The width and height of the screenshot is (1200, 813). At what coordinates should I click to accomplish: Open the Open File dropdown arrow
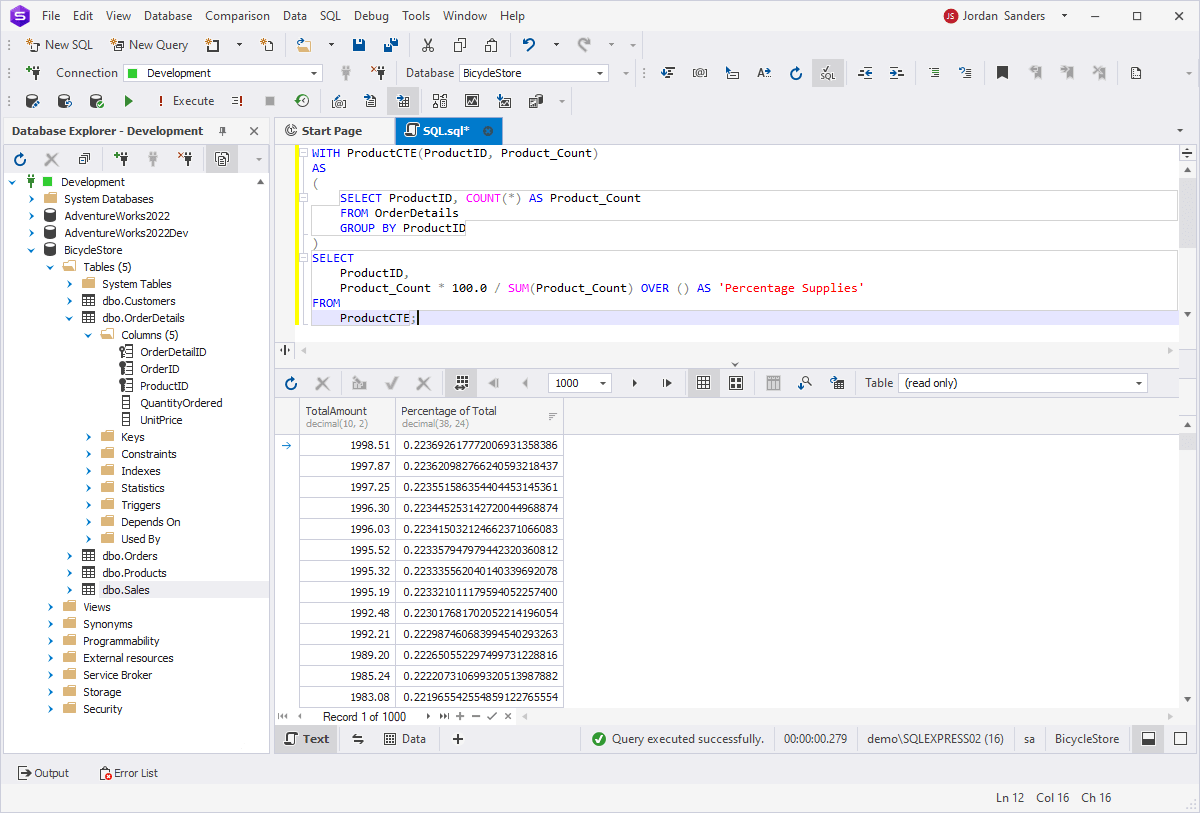point(331,45)
